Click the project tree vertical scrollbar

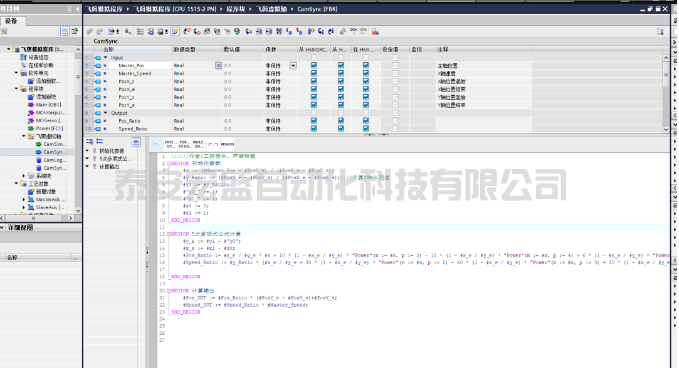[78, 130]
